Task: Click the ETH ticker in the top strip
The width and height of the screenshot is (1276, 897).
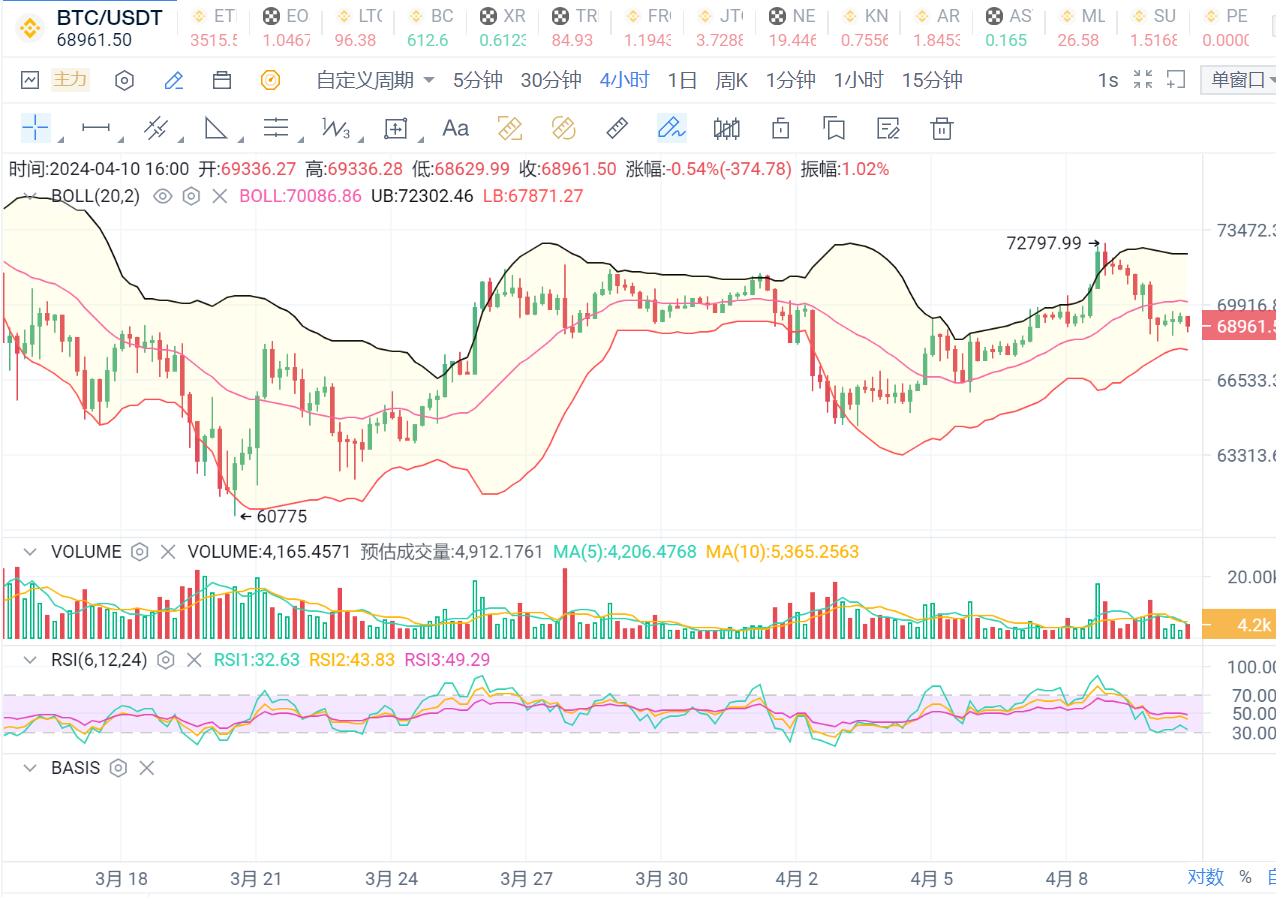Action: [214, 27]
